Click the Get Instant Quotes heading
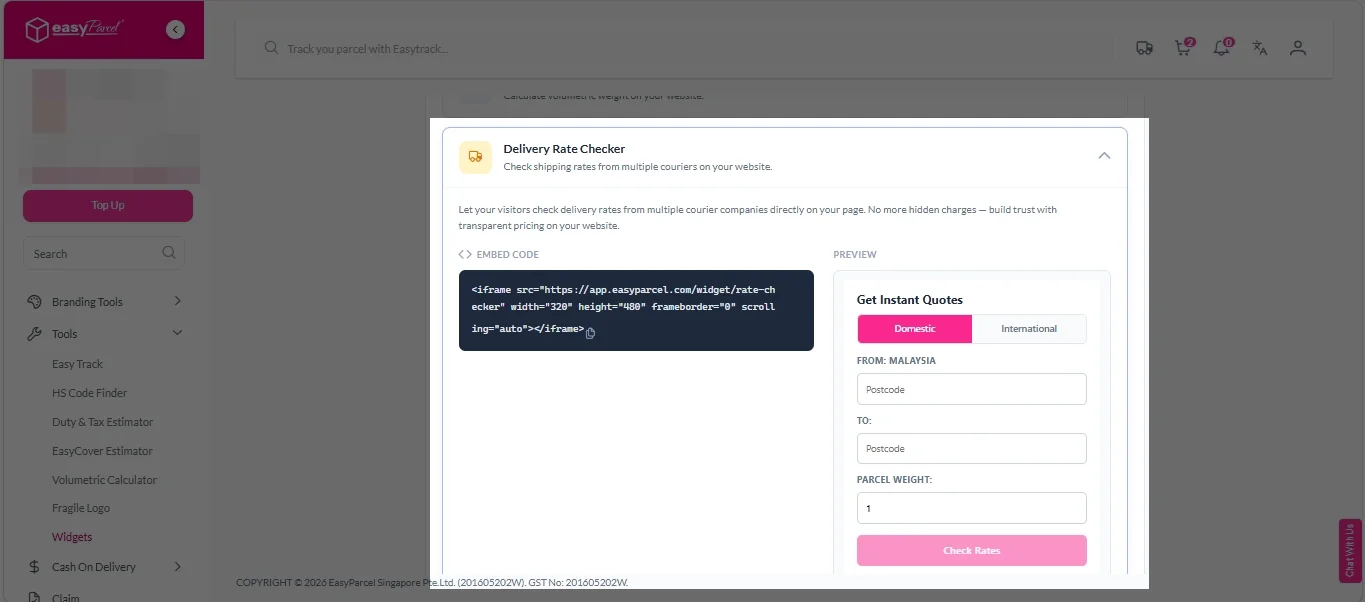This screenshot has width=1365, height=602. click(910, 300)
